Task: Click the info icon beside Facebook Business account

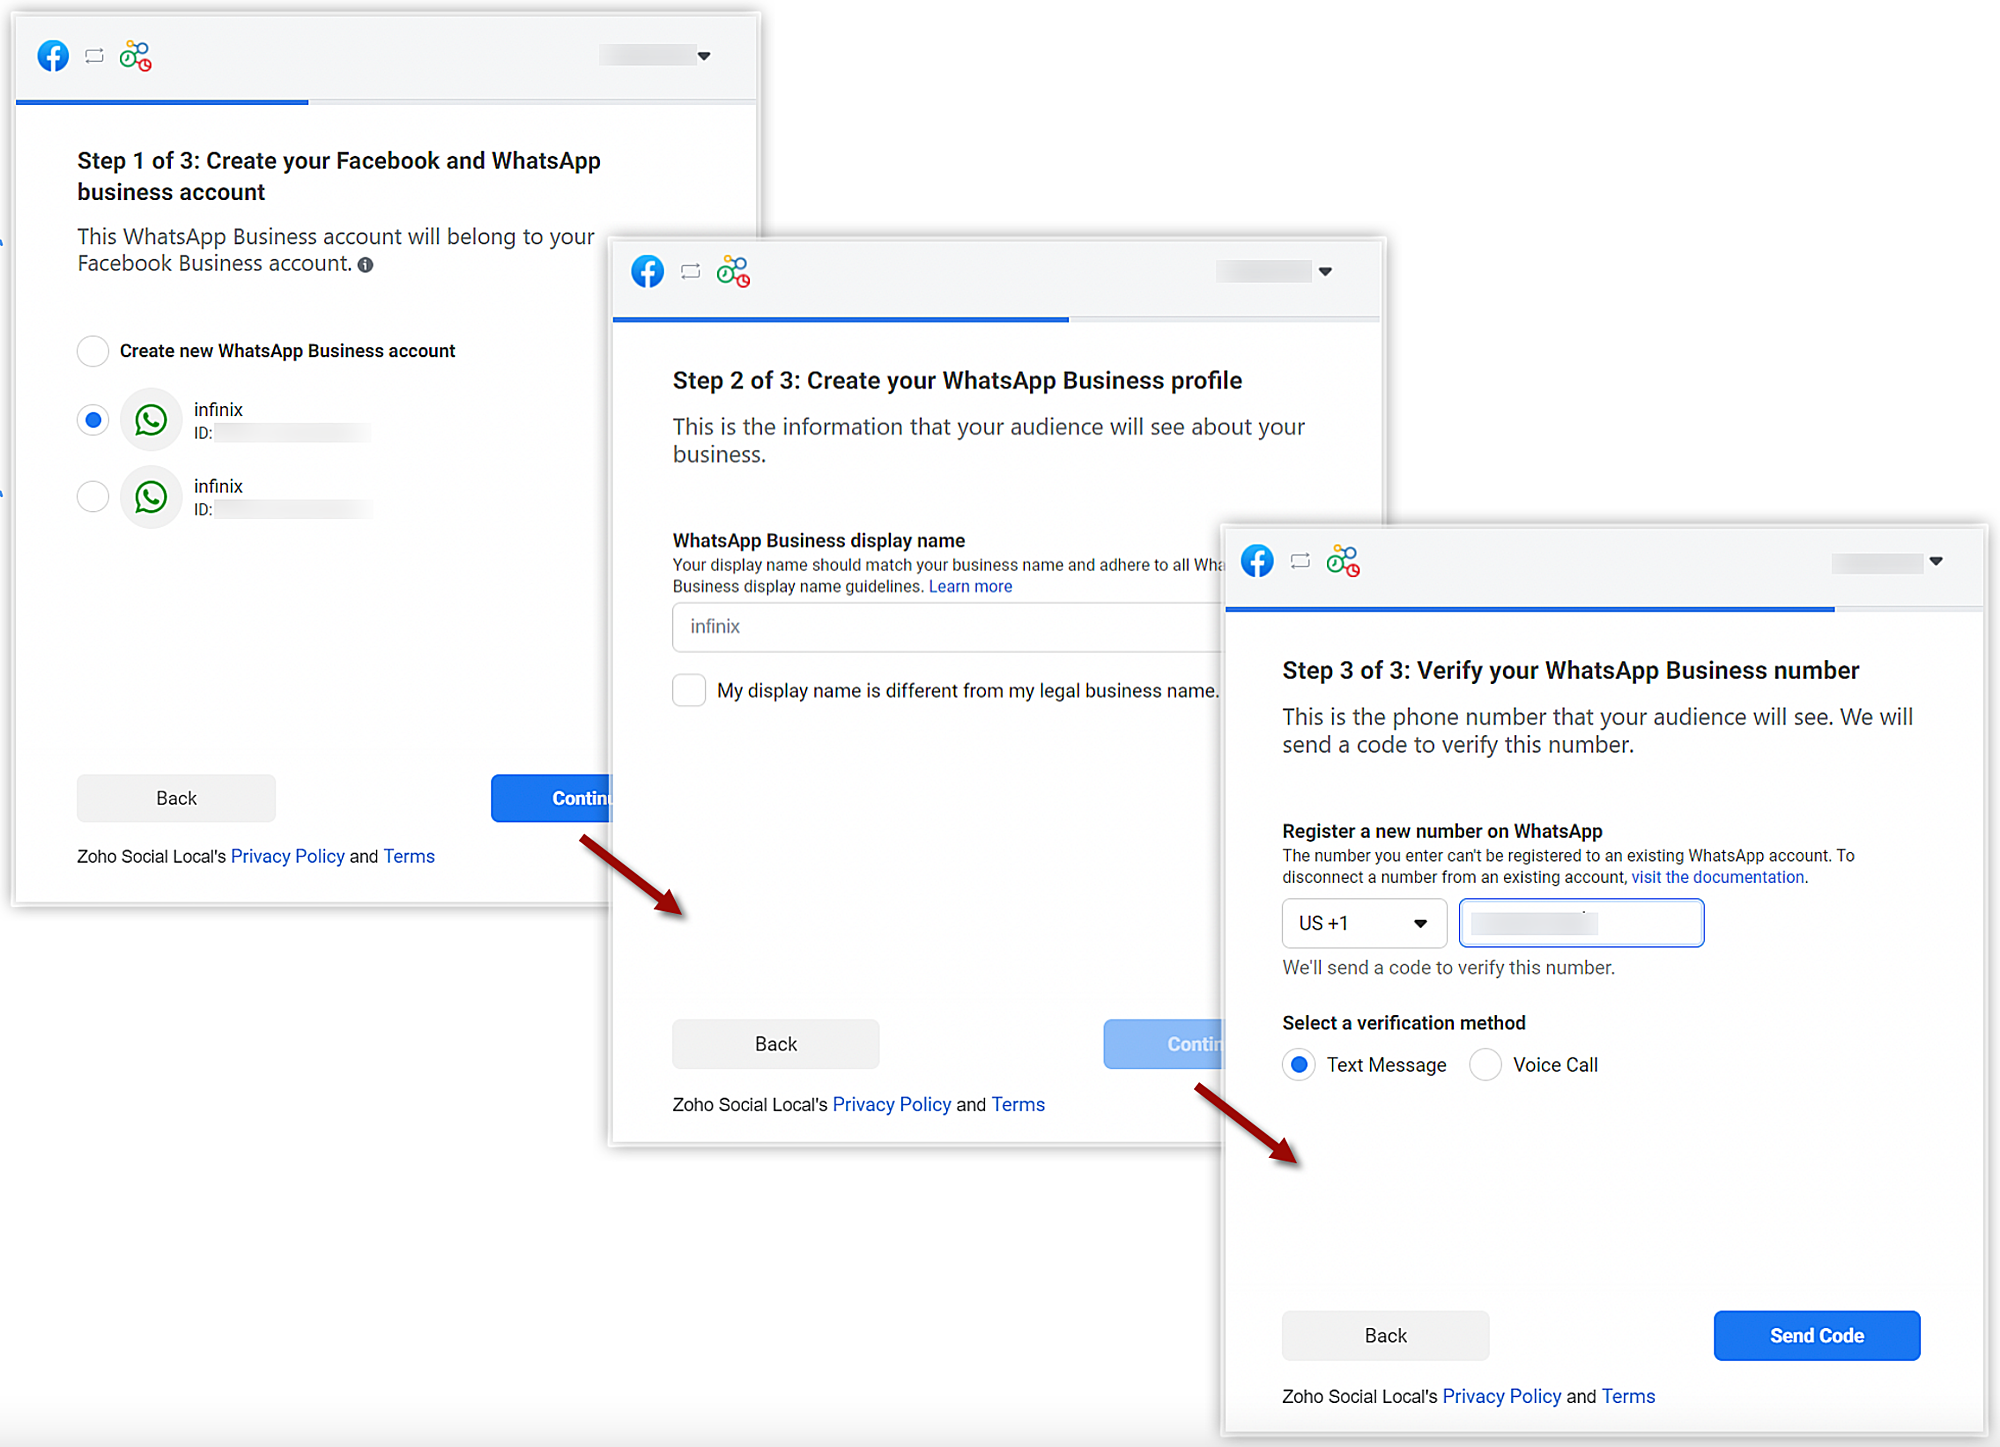Action: [366, 265]
